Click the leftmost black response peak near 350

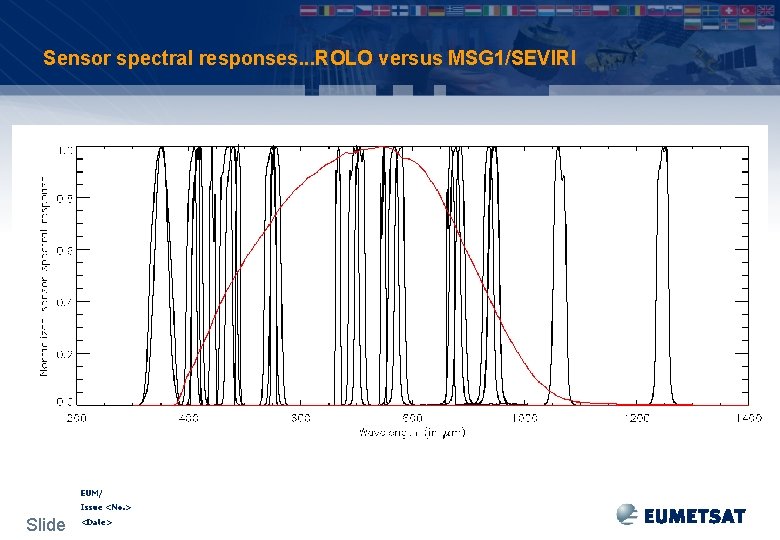coord(161,276)
